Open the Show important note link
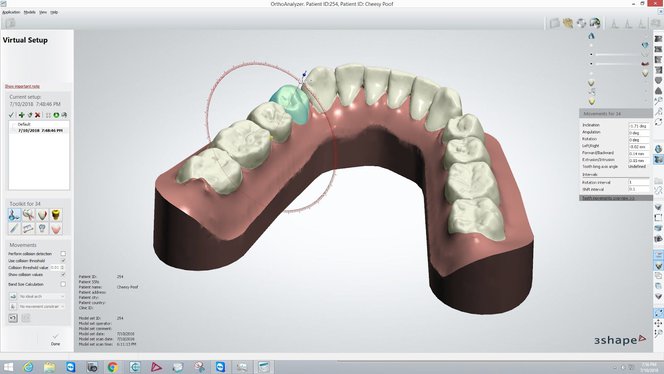This screenshot has height=374, width=664. pyautogui.click(x=22, y=86)
